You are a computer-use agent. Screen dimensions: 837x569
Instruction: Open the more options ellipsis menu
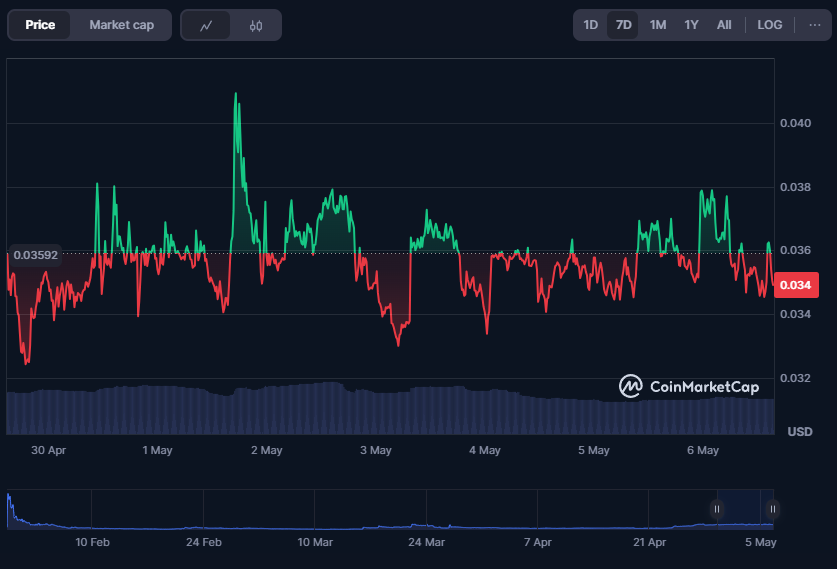(814, 25)
